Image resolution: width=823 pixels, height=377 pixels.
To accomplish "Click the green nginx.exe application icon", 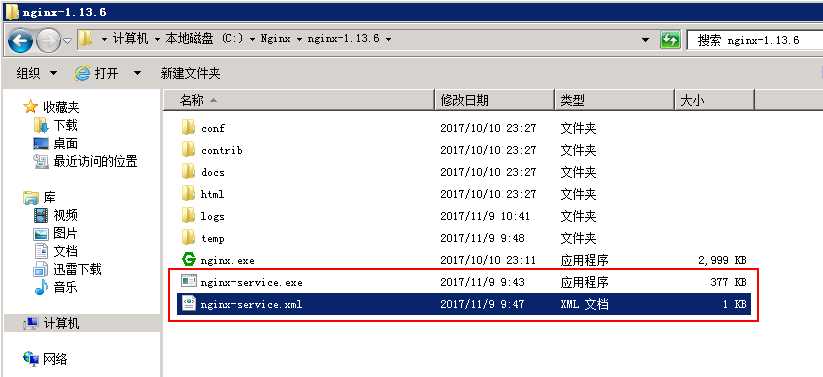I will click(188, 259).
